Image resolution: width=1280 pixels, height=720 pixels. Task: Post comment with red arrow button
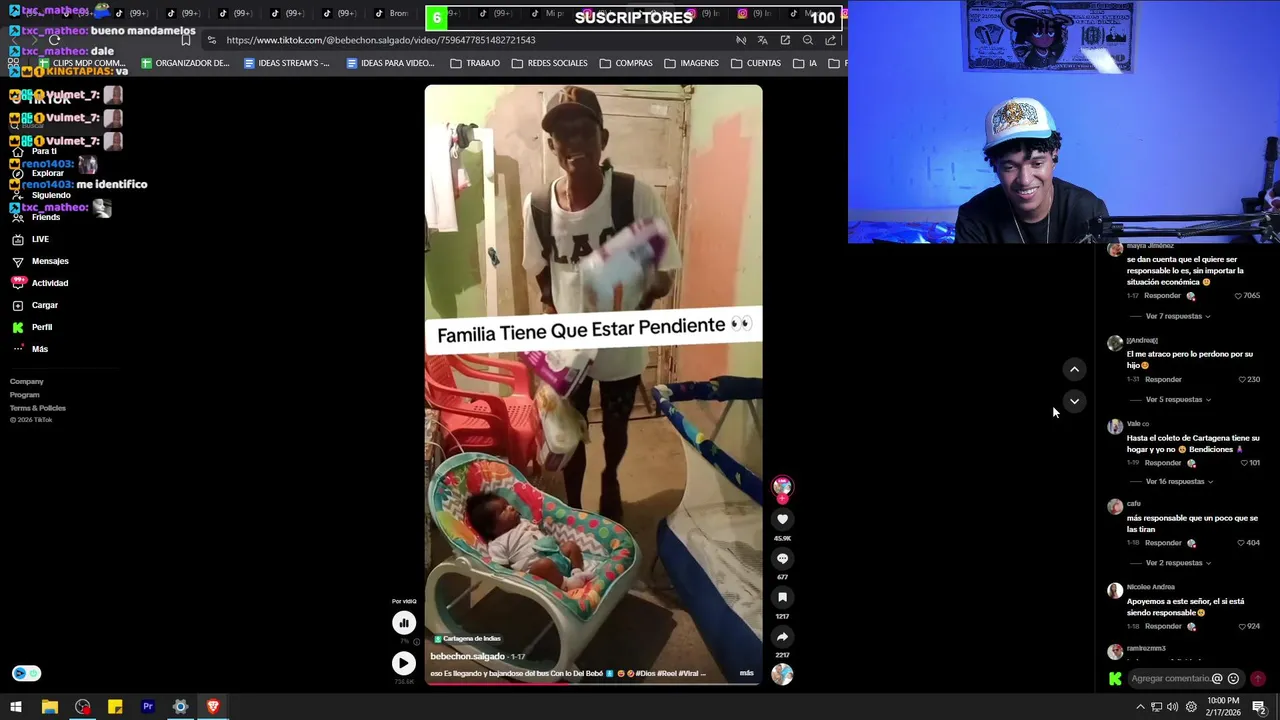(x=1258, y=678)
